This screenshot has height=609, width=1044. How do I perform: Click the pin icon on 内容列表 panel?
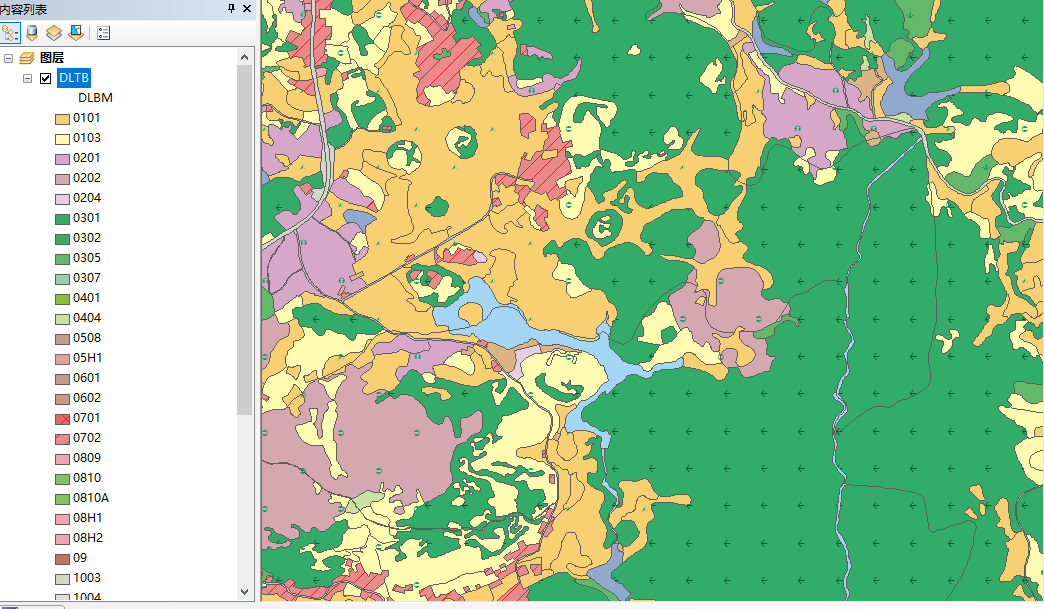229,8
